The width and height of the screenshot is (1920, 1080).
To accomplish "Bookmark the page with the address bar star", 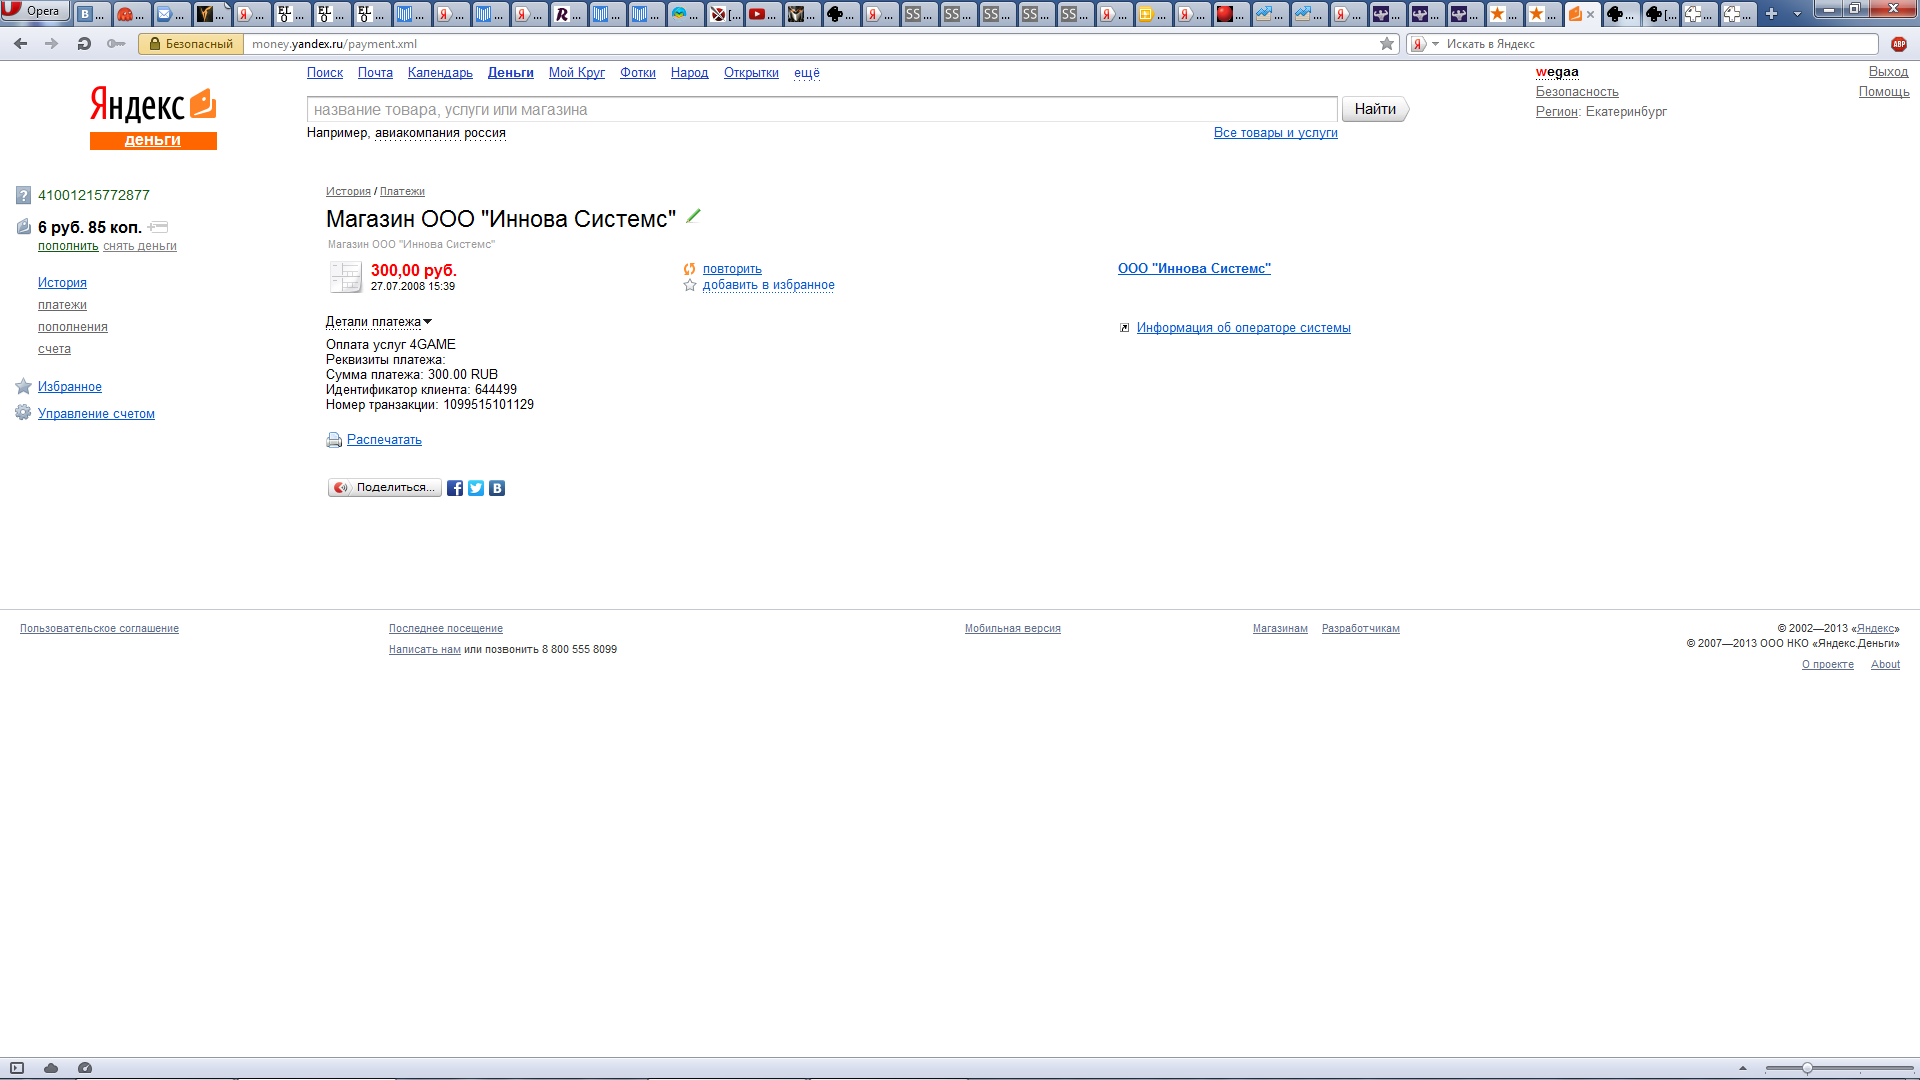I will coord(1387,44).
